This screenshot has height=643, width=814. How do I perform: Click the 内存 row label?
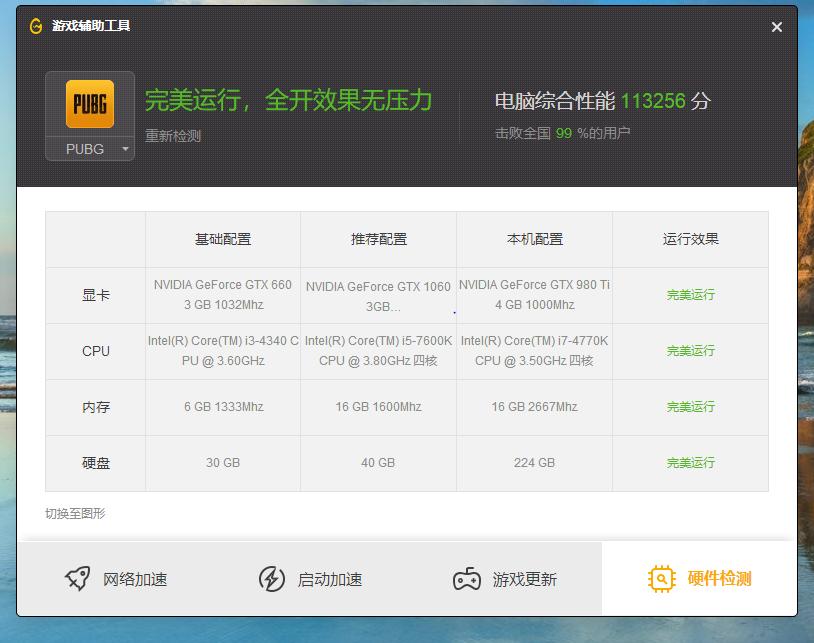[96, 407]
